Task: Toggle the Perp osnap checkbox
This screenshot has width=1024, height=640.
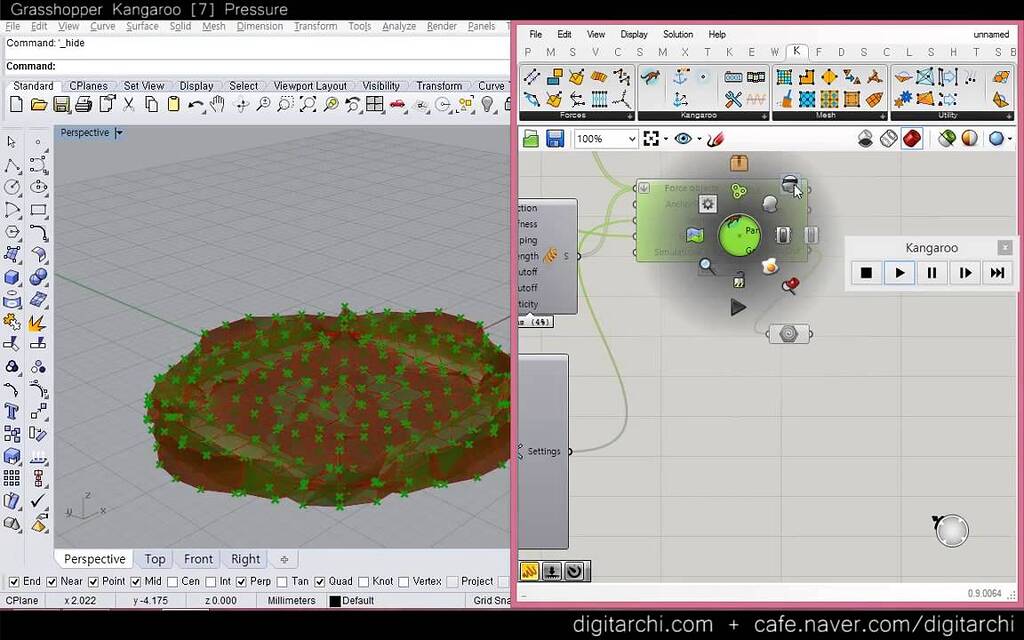Action: pos(242,581)
